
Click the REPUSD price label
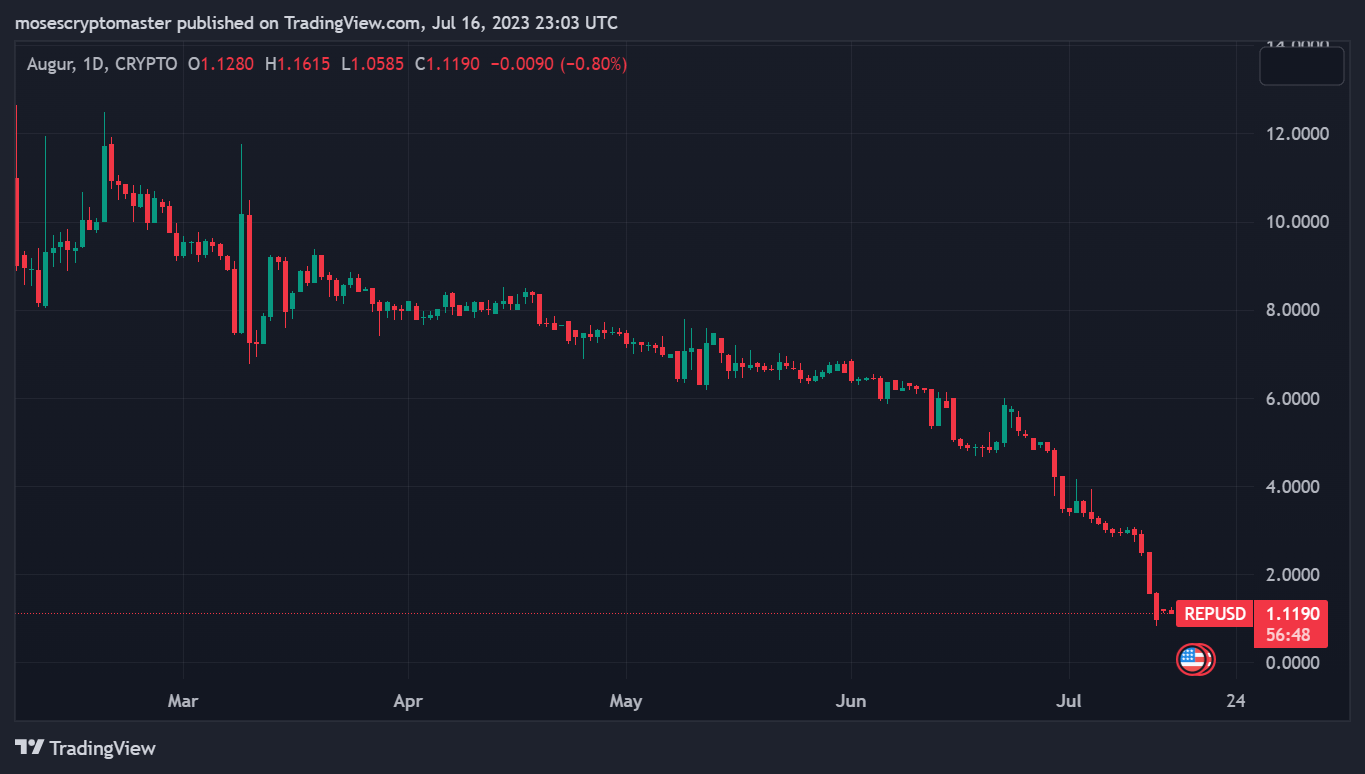point(1215,613)
